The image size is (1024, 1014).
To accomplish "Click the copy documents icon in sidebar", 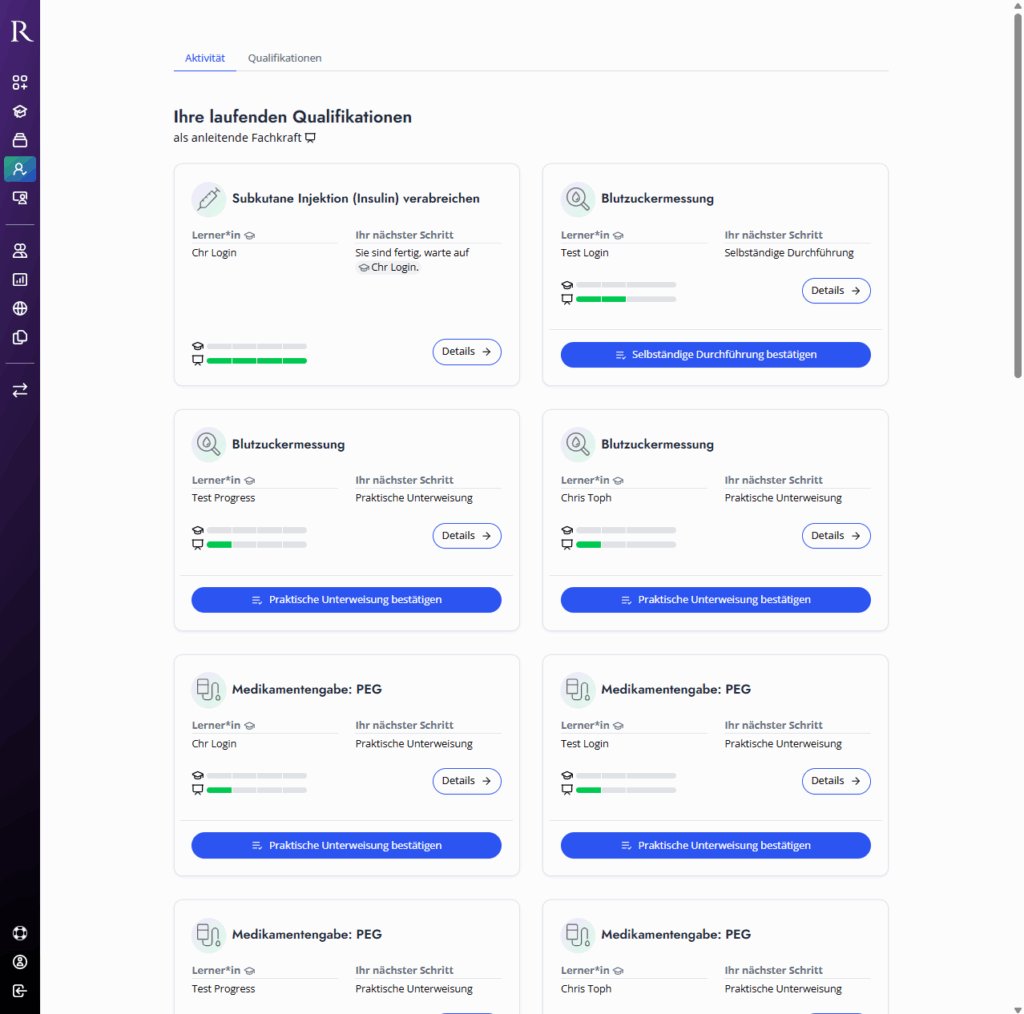I will [x=20, y=338].
